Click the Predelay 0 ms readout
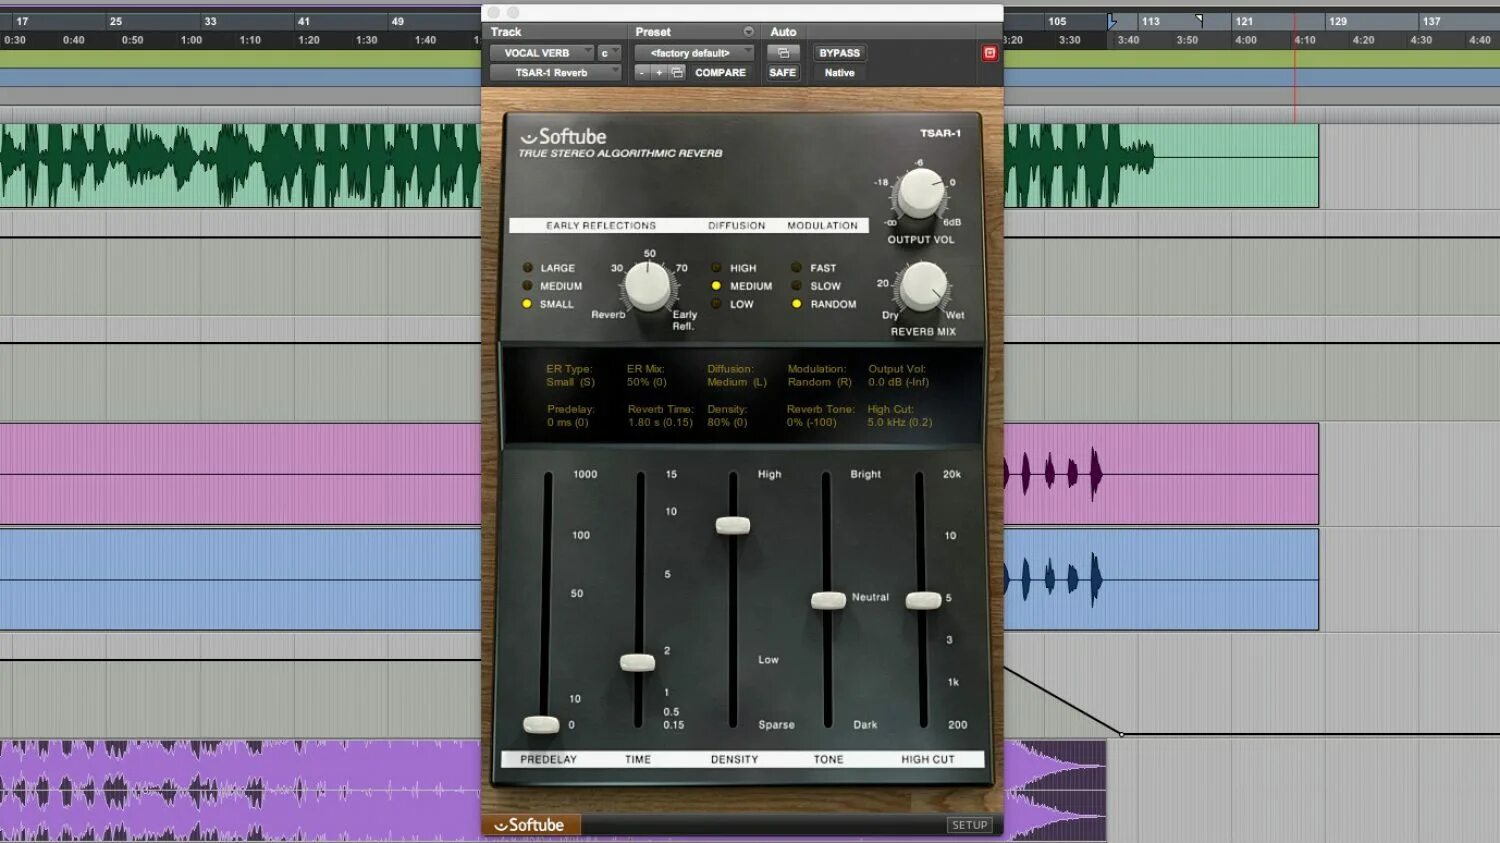 571,416
